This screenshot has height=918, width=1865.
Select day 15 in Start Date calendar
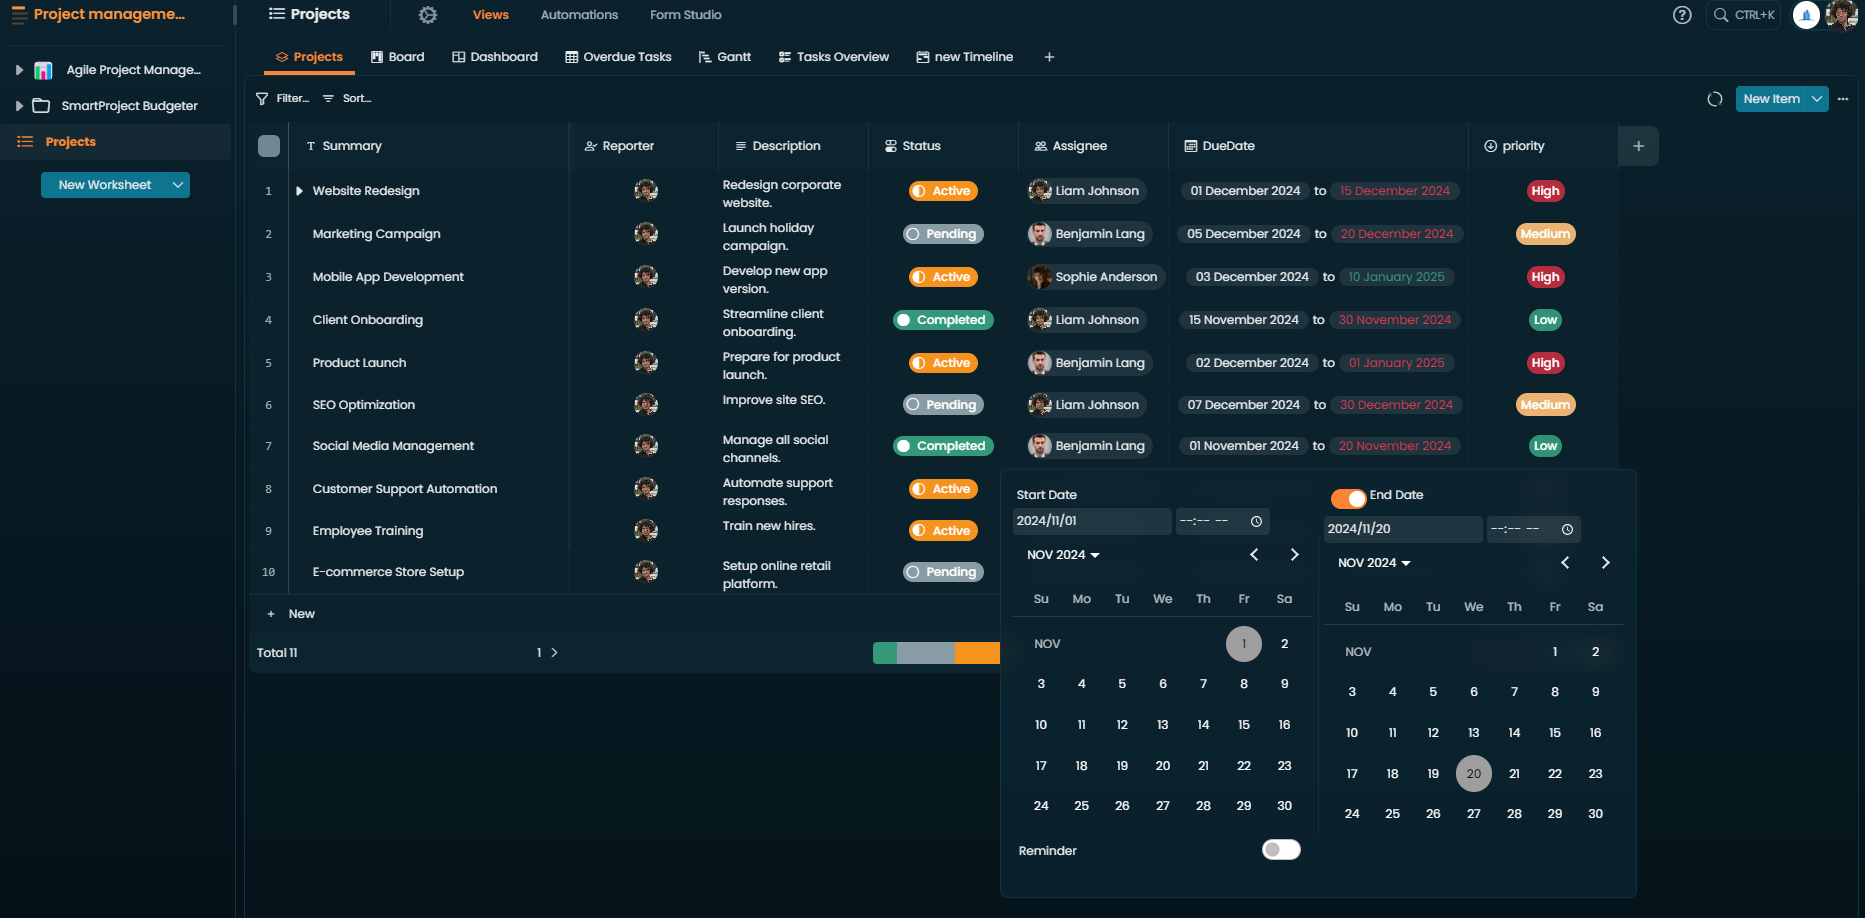(x=1243, y=725)
